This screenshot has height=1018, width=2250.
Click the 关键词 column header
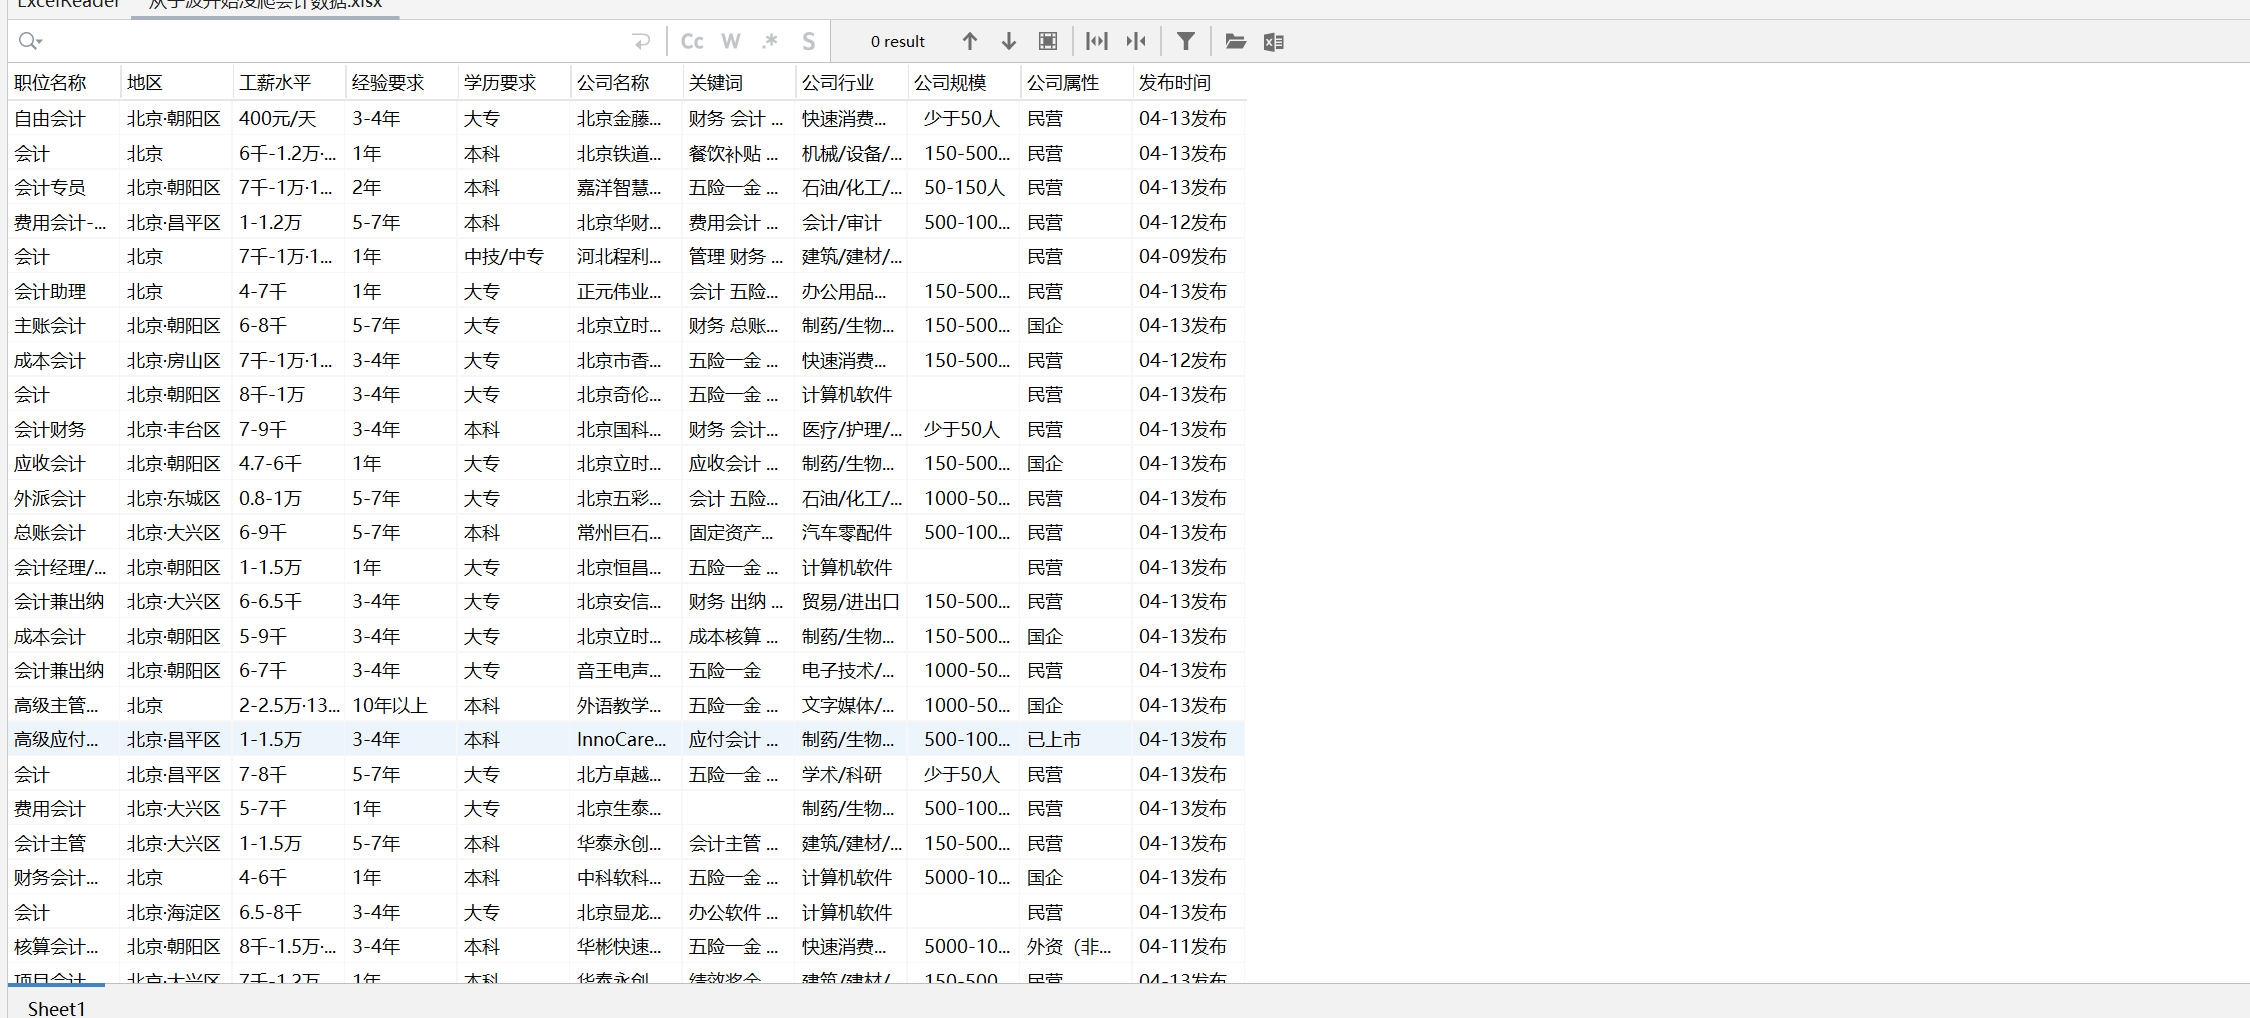[x=739, y=82]
